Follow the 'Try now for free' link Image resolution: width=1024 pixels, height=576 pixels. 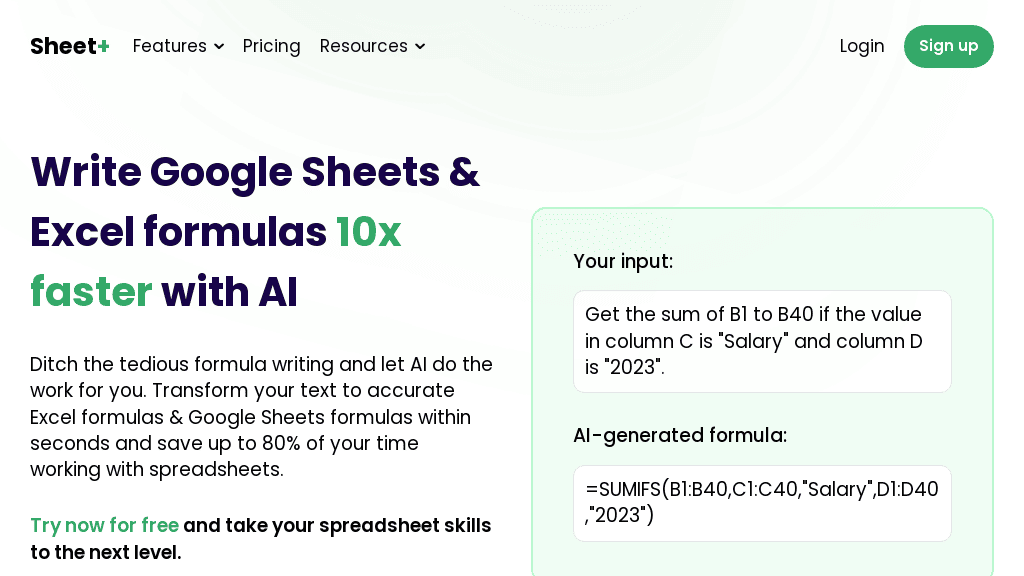coord(104,525)
